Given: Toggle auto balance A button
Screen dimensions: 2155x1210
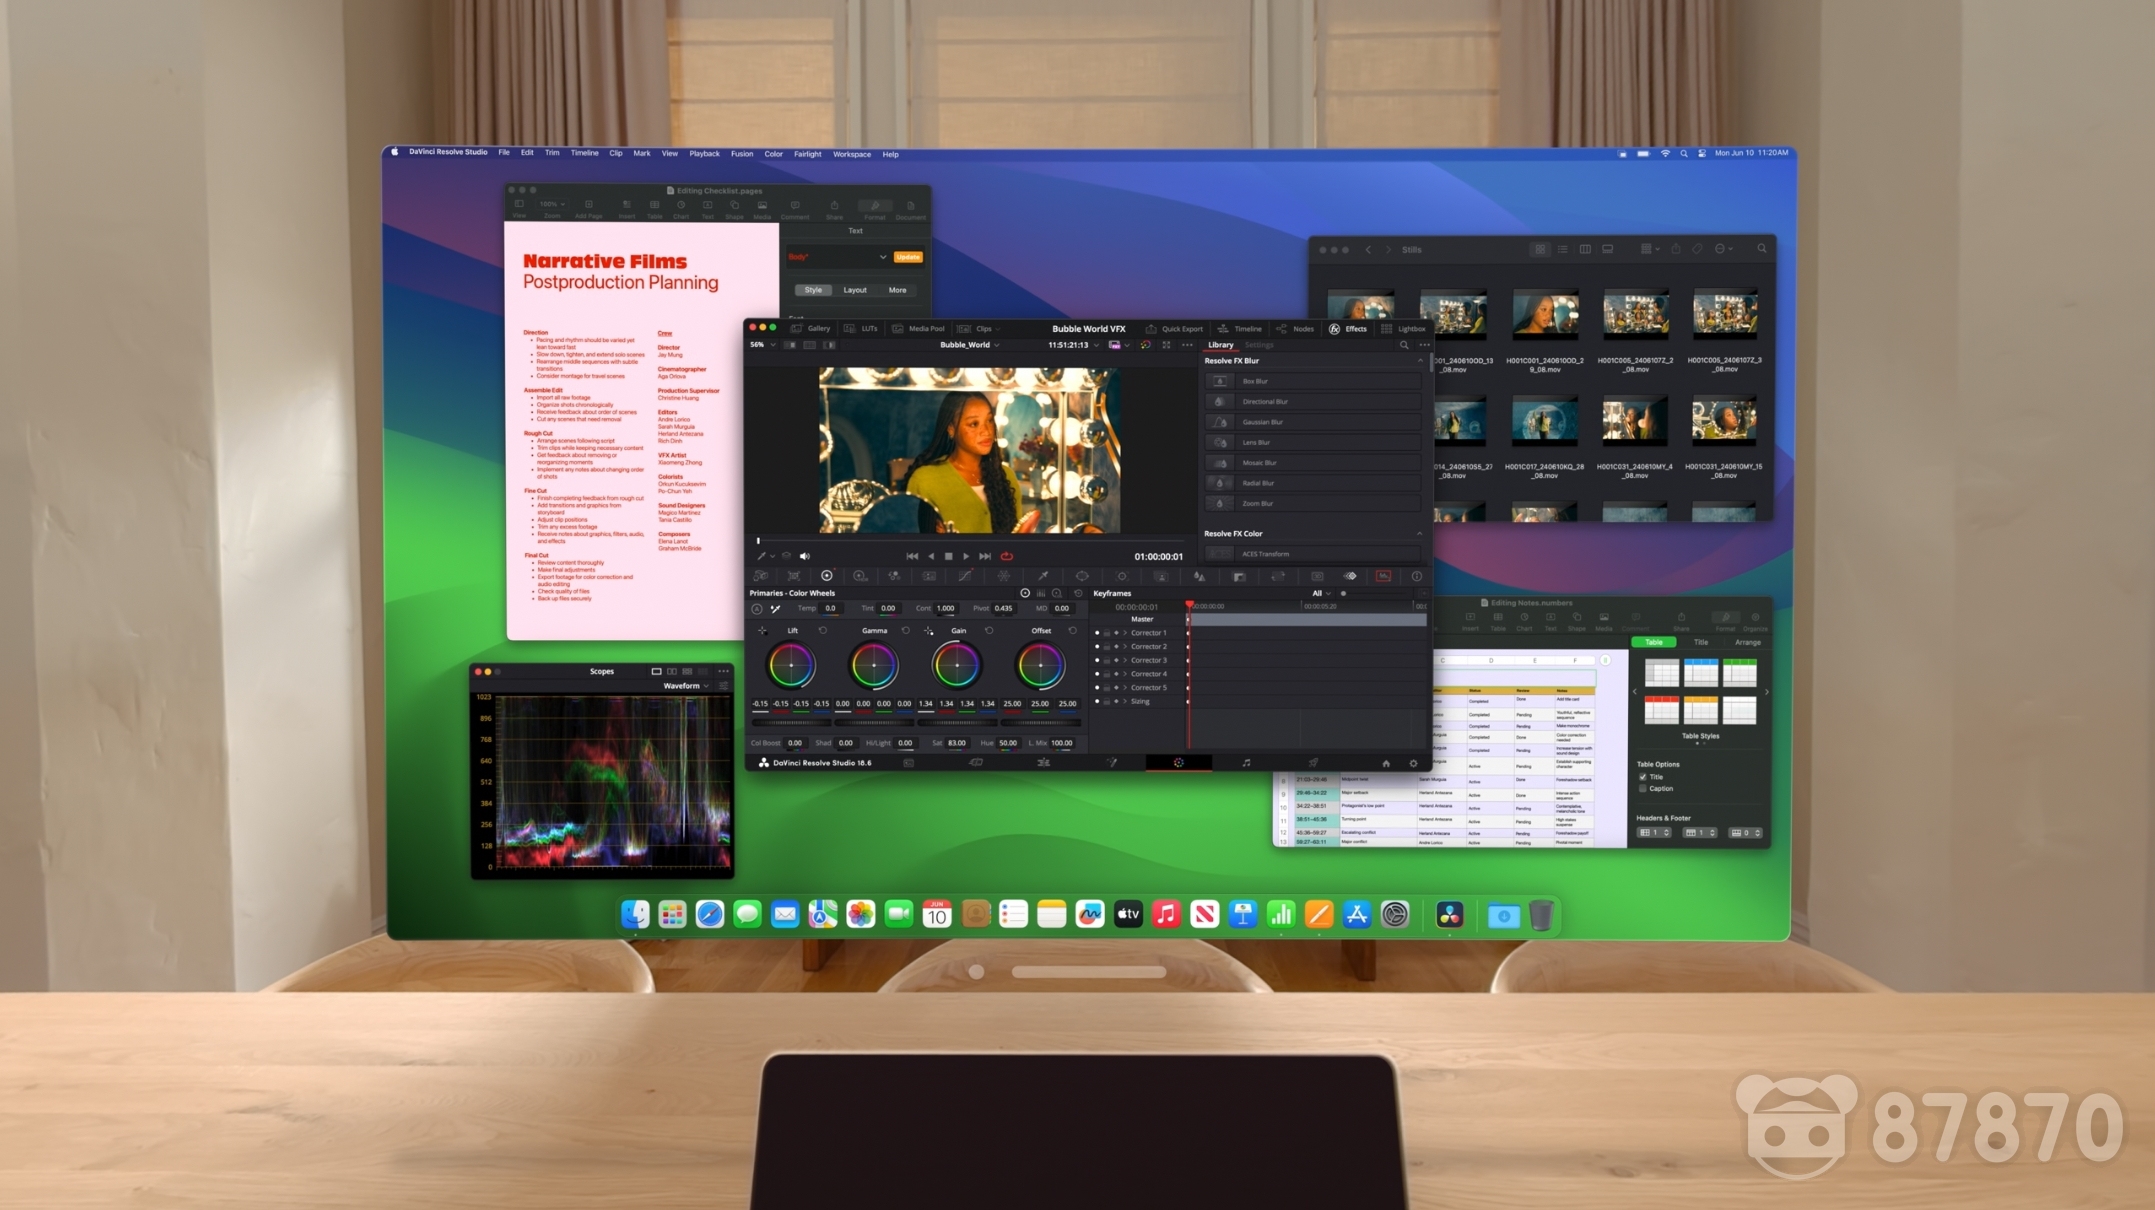Looking at the screenshot, I should click(756, 608).
